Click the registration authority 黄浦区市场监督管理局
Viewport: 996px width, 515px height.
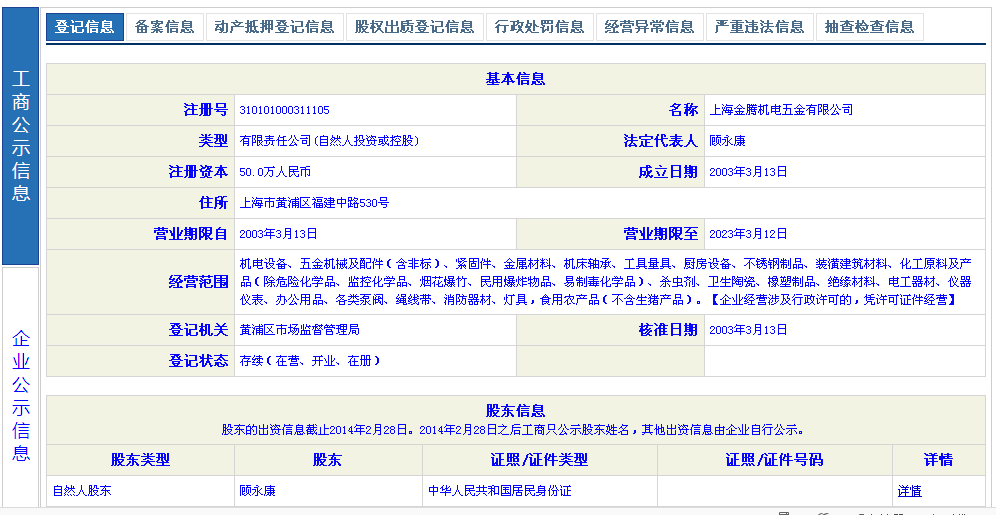tap(299, 330)
